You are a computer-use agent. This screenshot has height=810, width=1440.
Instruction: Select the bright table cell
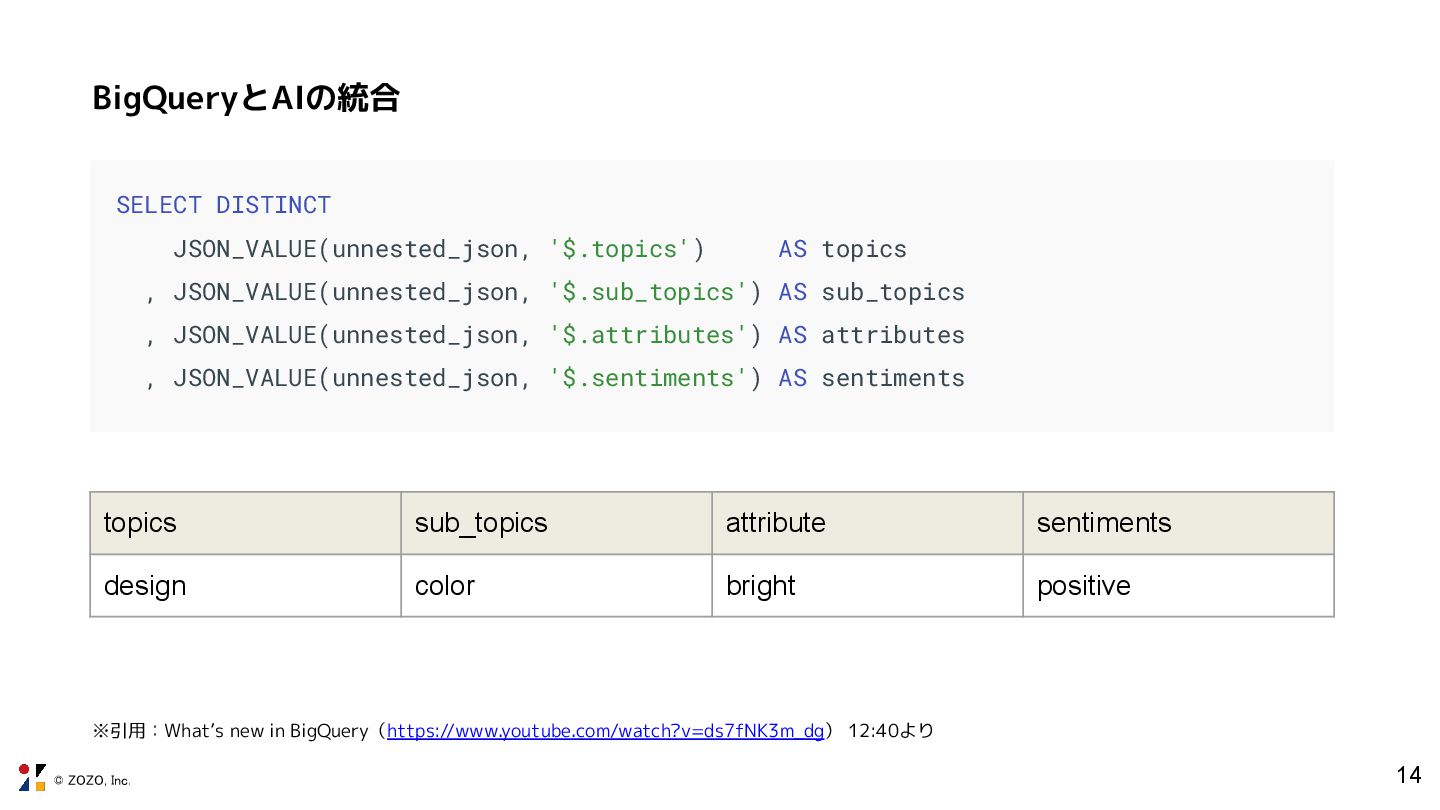point(867,586)
